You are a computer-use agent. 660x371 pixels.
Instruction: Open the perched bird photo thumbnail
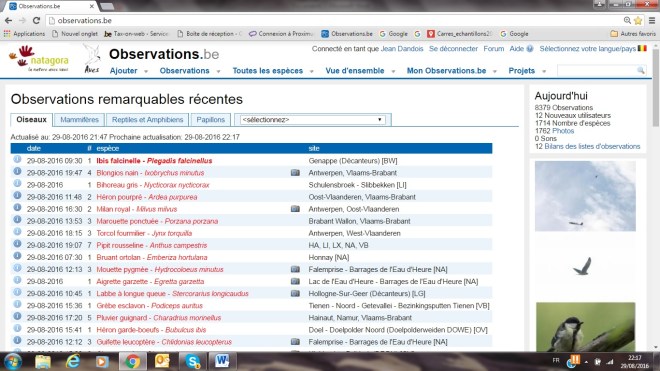point(585,327)
